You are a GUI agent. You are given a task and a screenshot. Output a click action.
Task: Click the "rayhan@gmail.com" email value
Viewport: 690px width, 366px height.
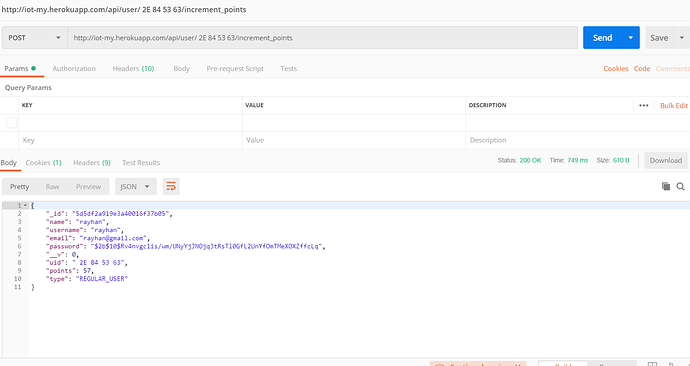point(116,238)
